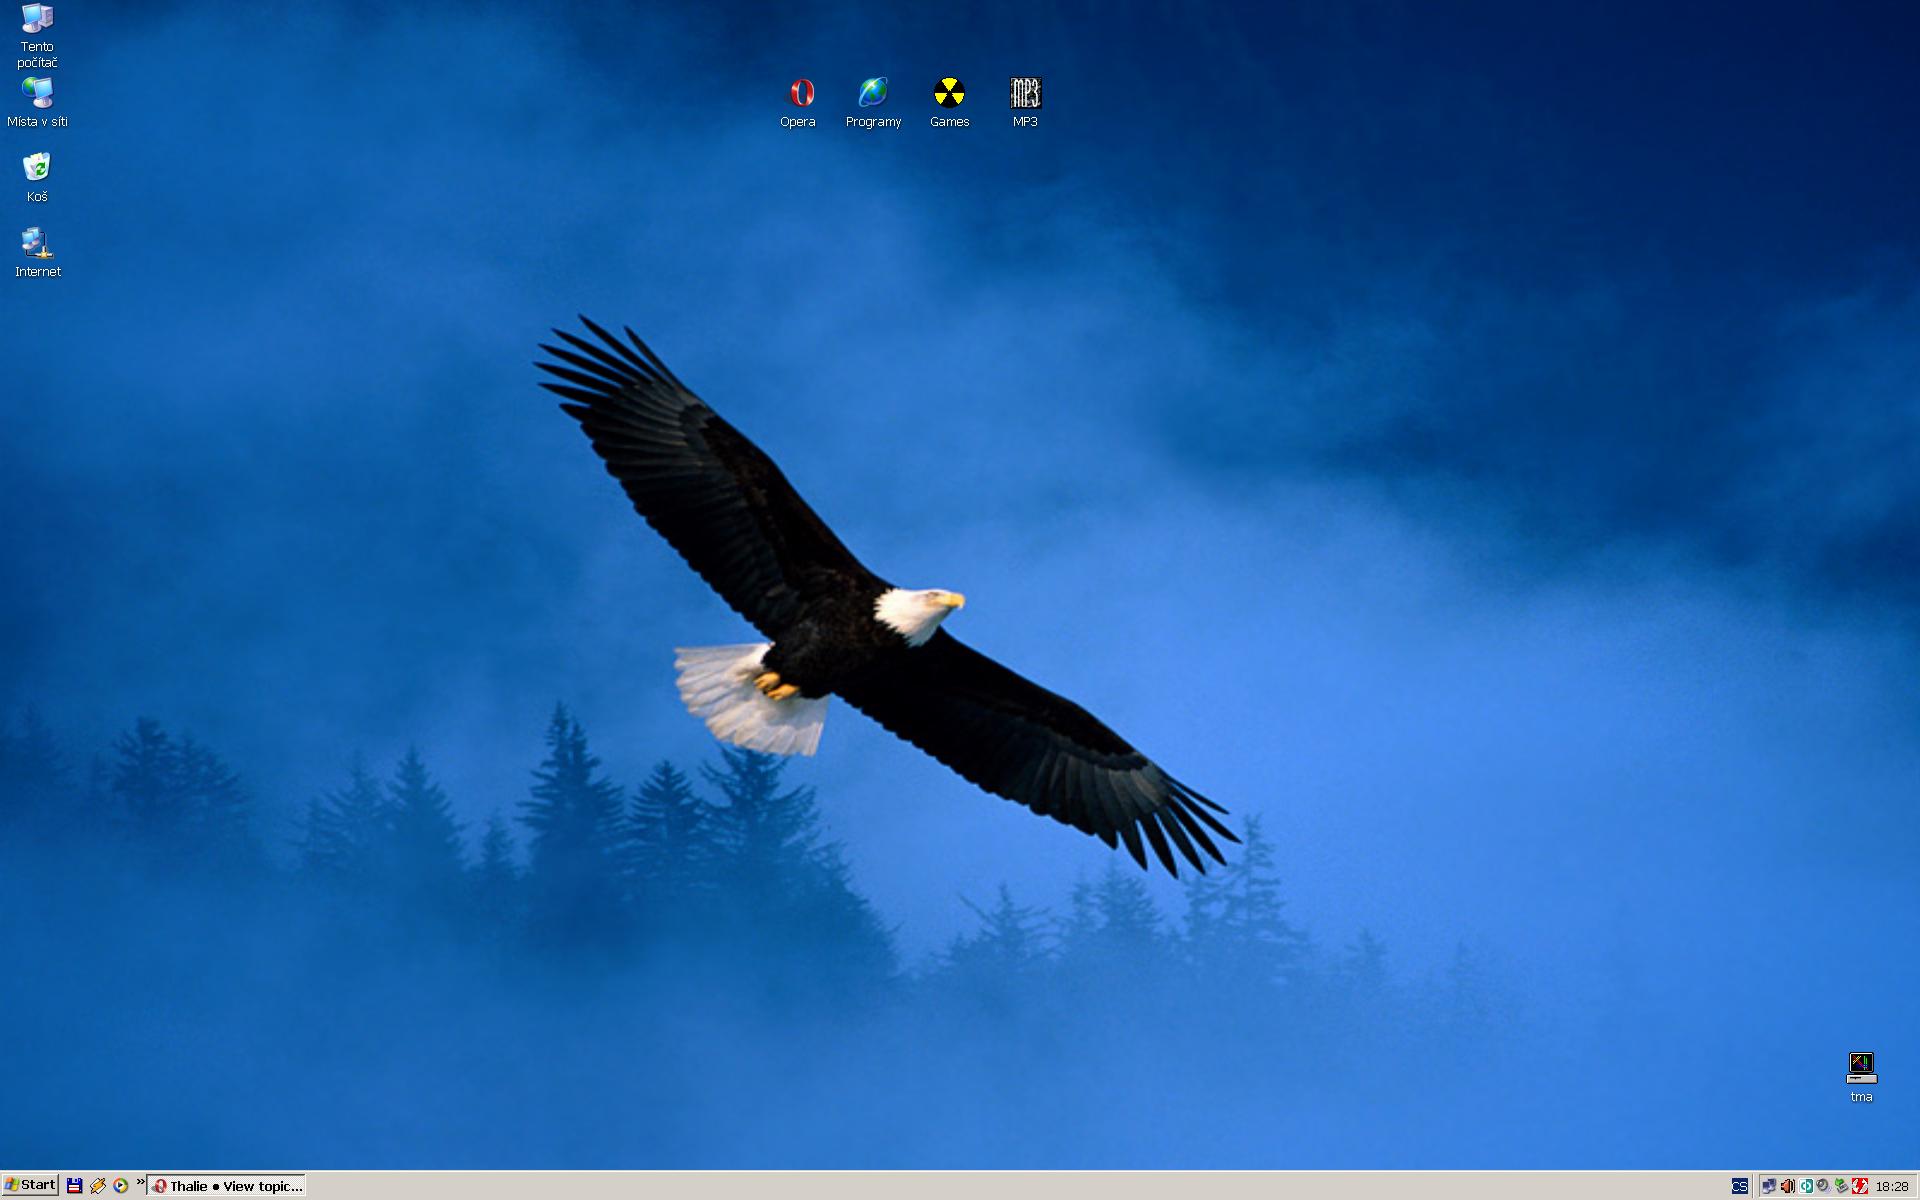This screenshot has width=1920, height=1200.
Task: Expand the quick launch overflow chevron
Action: [140, 1183]
